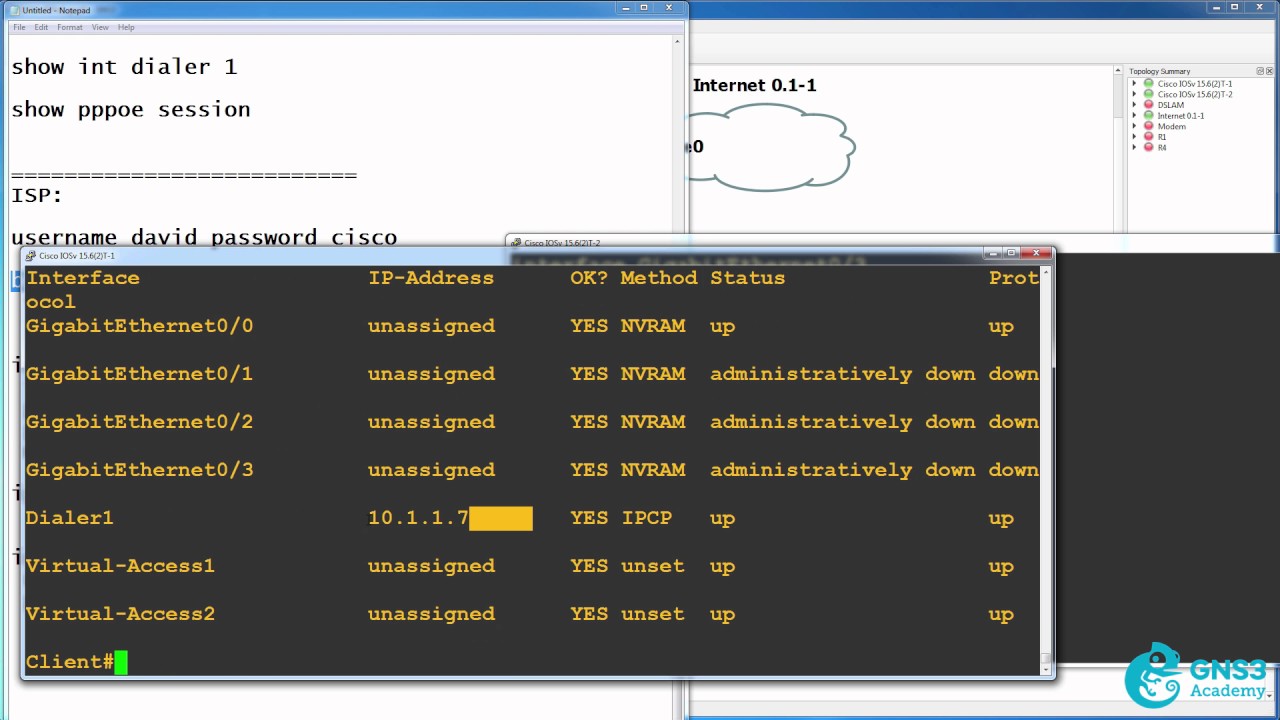Viewport: 1280px width, 720px height.
Task: Click the Notepad title bar icon
Action: pos(15,10)
